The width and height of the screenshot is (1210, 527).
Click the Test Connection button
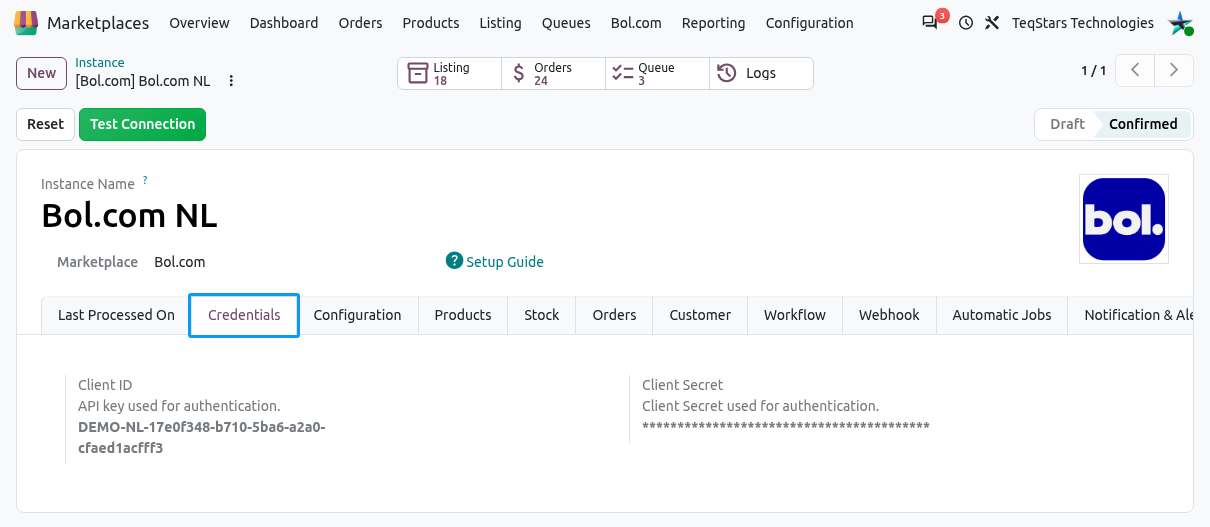coord(142,124)
